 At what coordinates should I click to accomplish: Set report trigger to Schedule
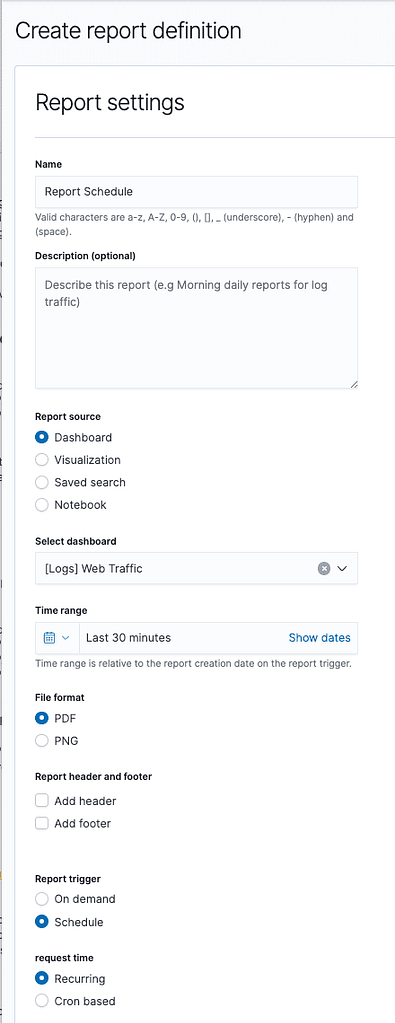tap(42, 922)
